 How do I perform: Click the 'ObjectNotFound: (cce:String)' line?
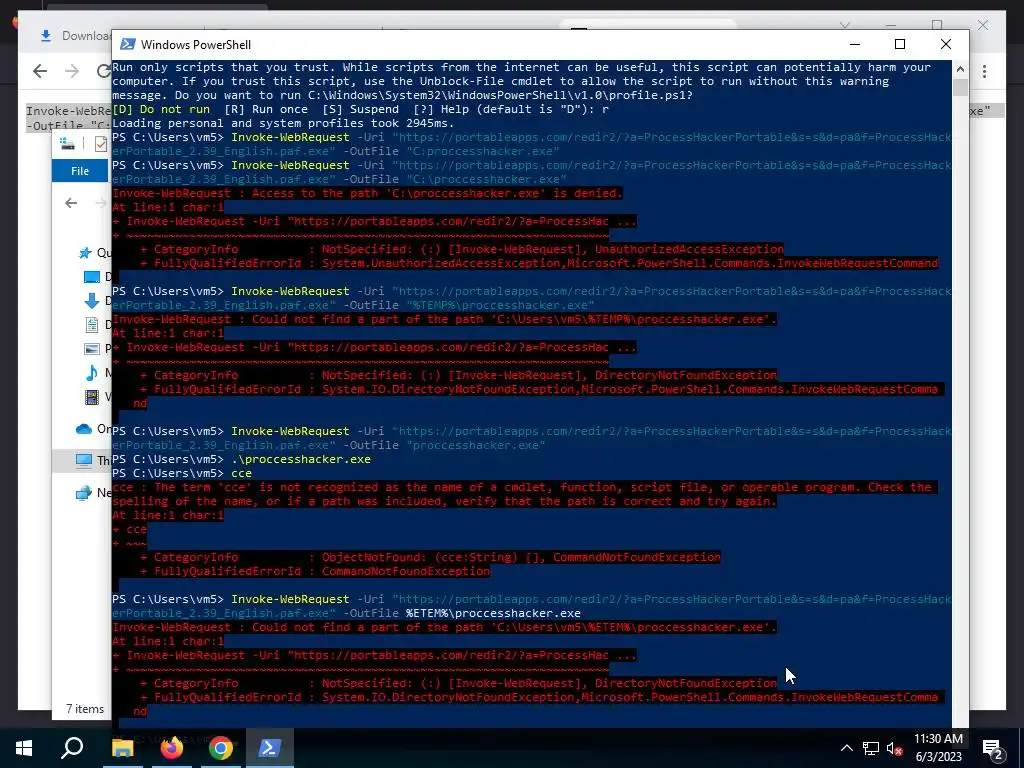(430, 557)
